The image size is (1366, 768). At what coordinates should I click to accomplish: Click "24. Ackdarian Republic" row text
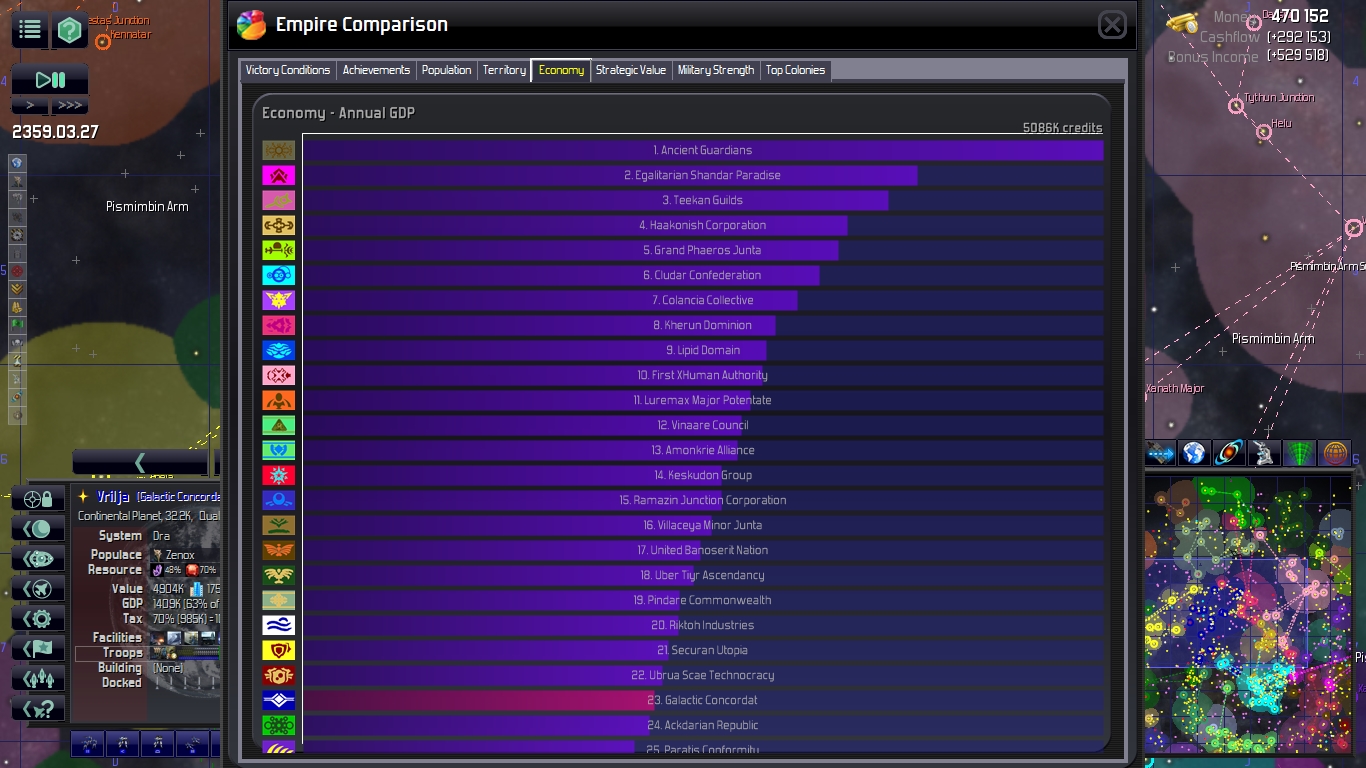[702, 725]
